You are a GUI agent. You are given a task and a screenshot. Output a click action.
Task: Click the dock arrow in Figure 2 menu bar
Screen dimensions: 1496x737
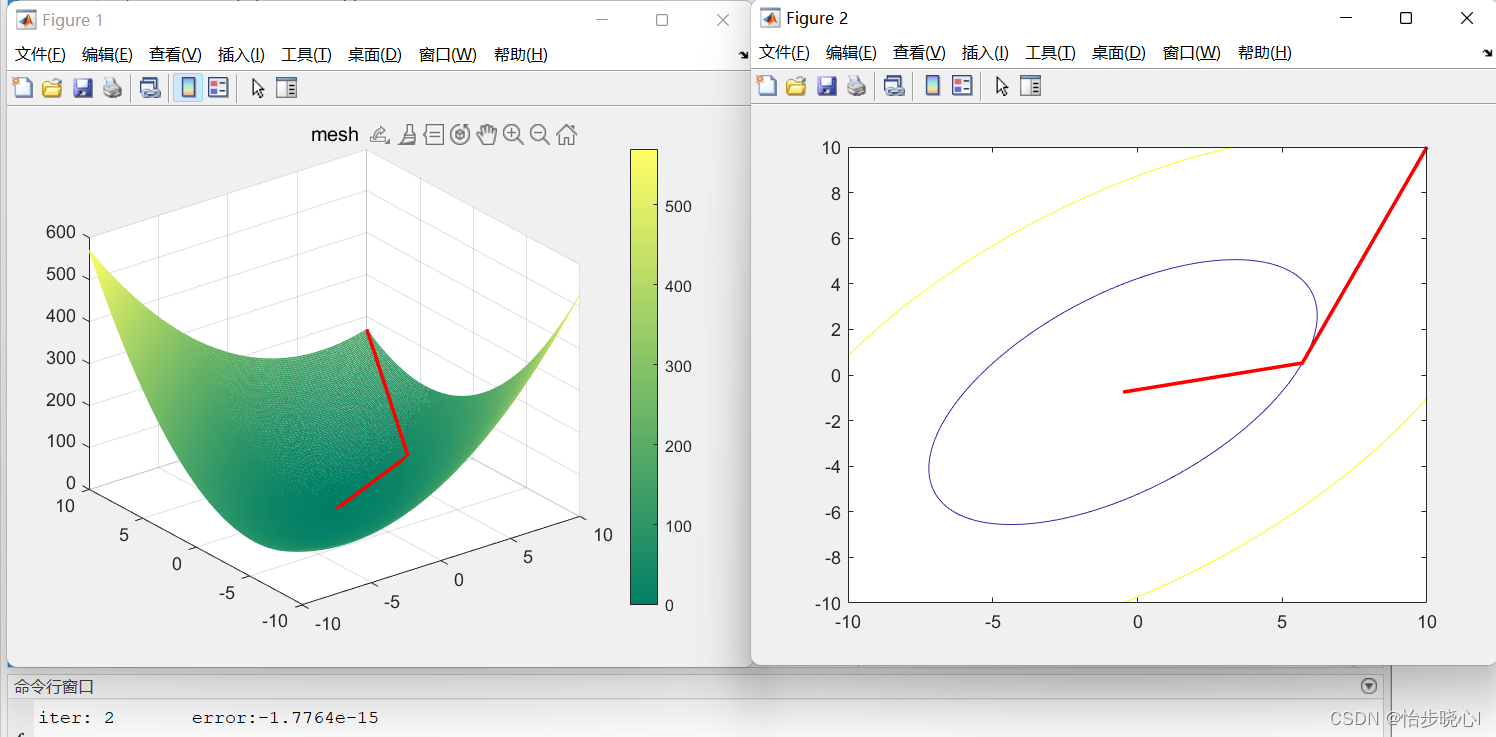(1487, 53)
